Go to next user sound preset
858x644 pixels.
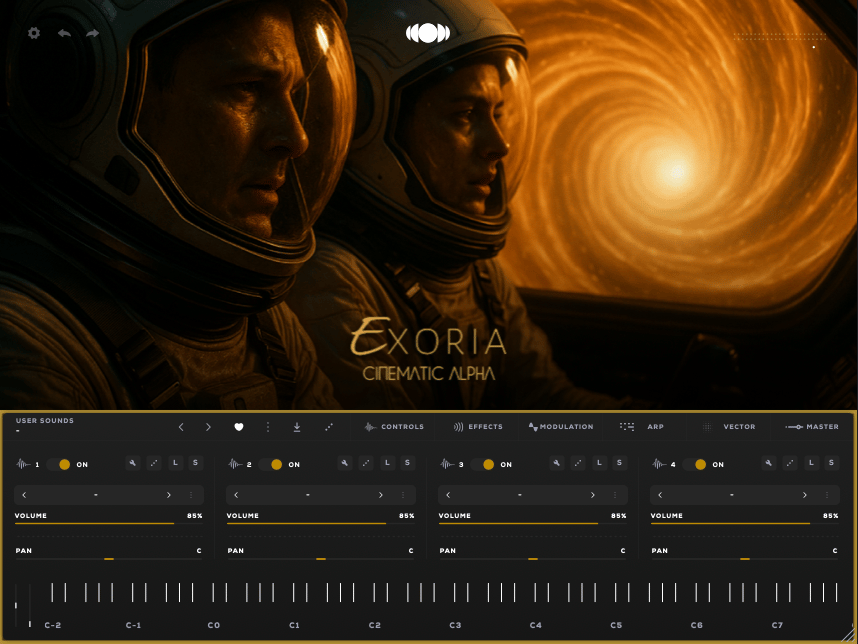(x=208, y=427)
